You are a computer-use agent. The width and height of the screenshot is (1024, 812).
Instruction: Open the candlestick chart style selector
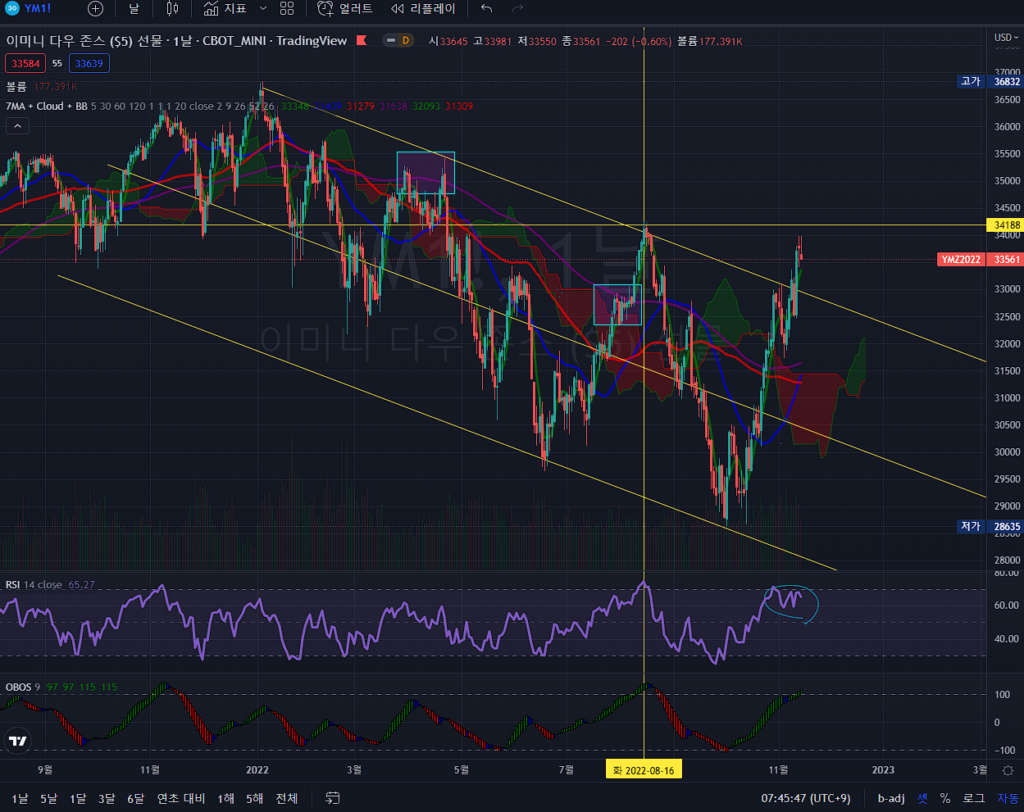click(172, 9)
